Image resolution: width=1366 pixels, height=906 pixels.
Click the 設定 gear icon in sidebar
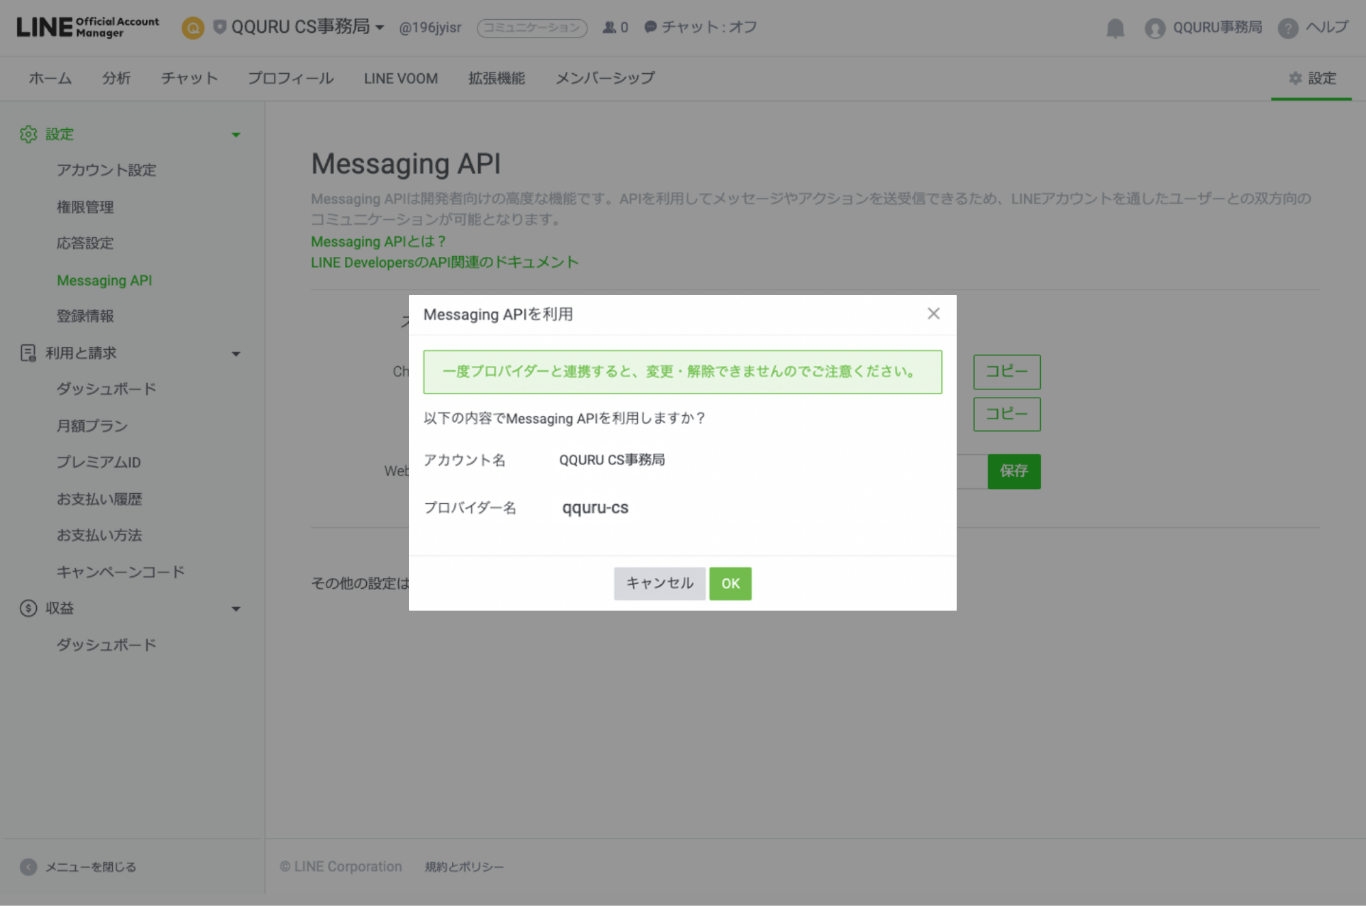click(x=28, y=134)
